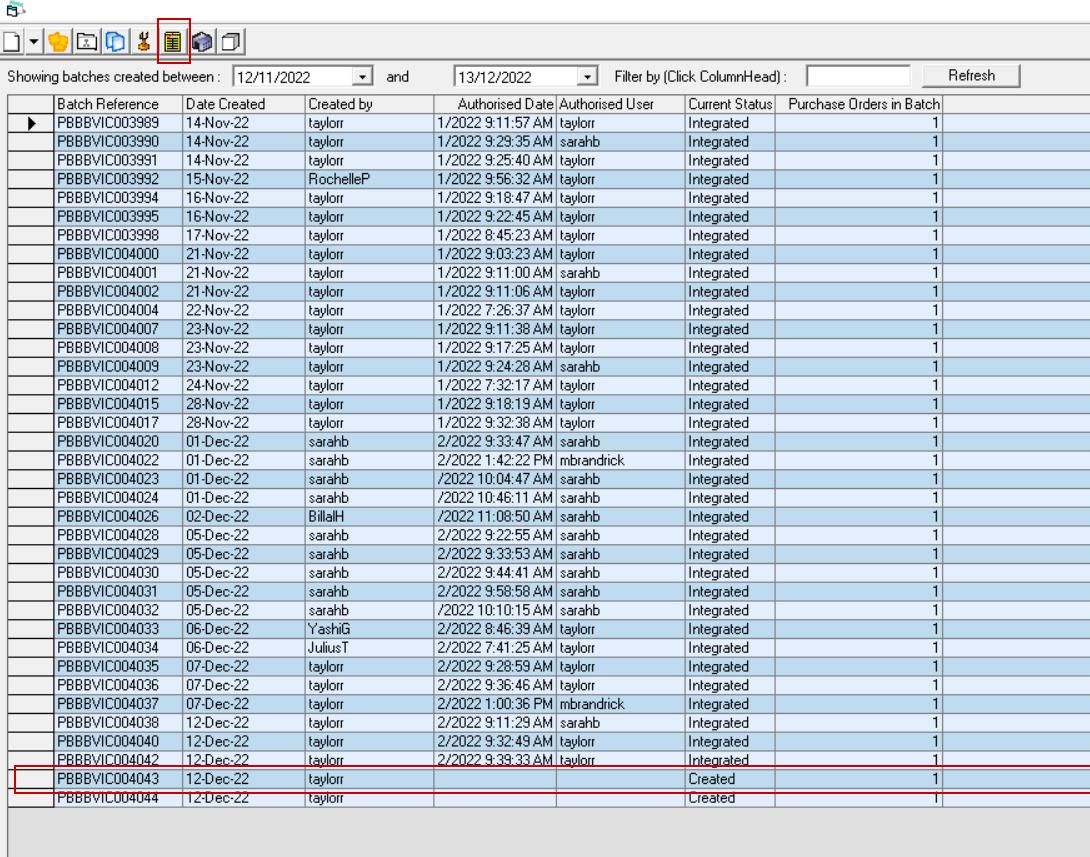
Task: Click the blue warehouse building toolbar icon
Action: [202, 42]
